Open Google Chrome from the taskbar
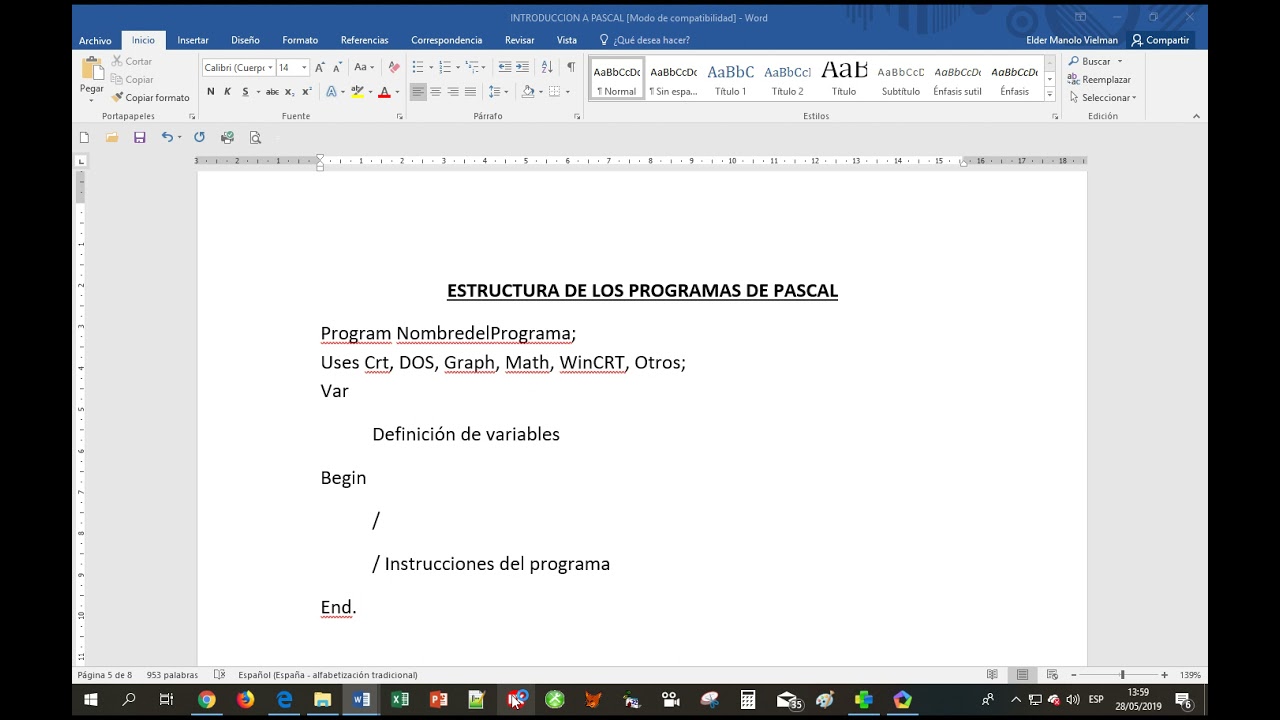 click(x=206, y=700)
